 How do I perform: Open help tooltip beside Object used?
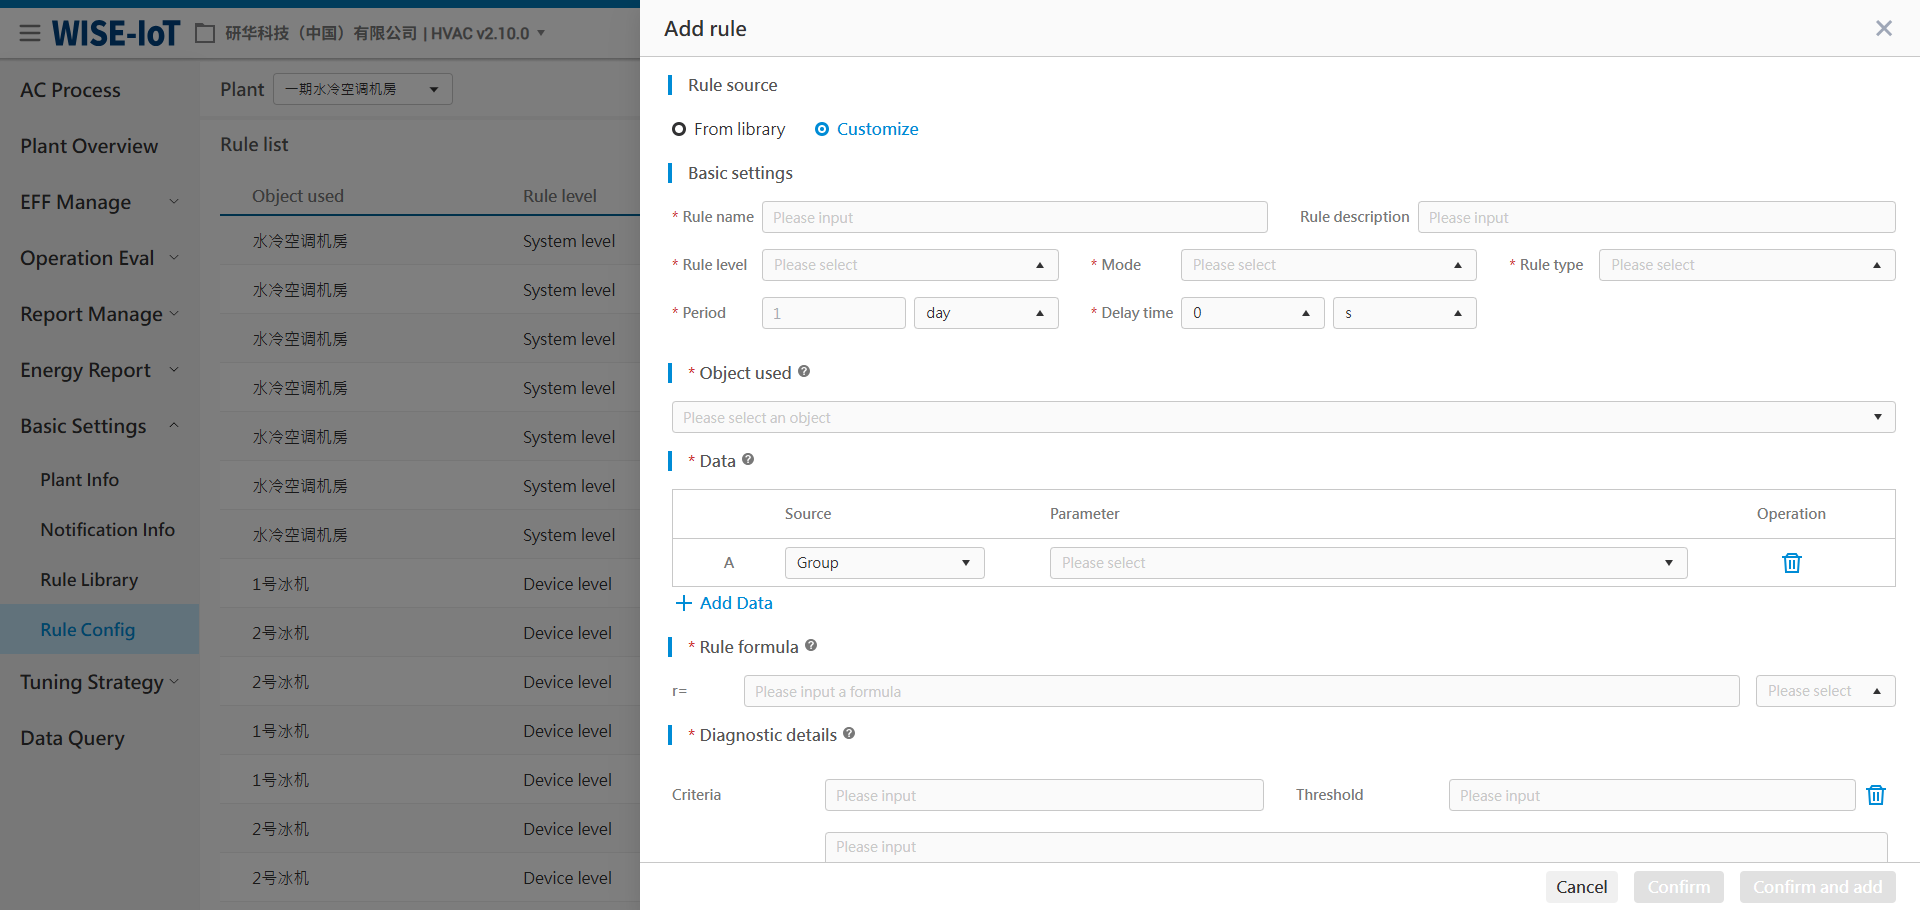tap(804, 372)
